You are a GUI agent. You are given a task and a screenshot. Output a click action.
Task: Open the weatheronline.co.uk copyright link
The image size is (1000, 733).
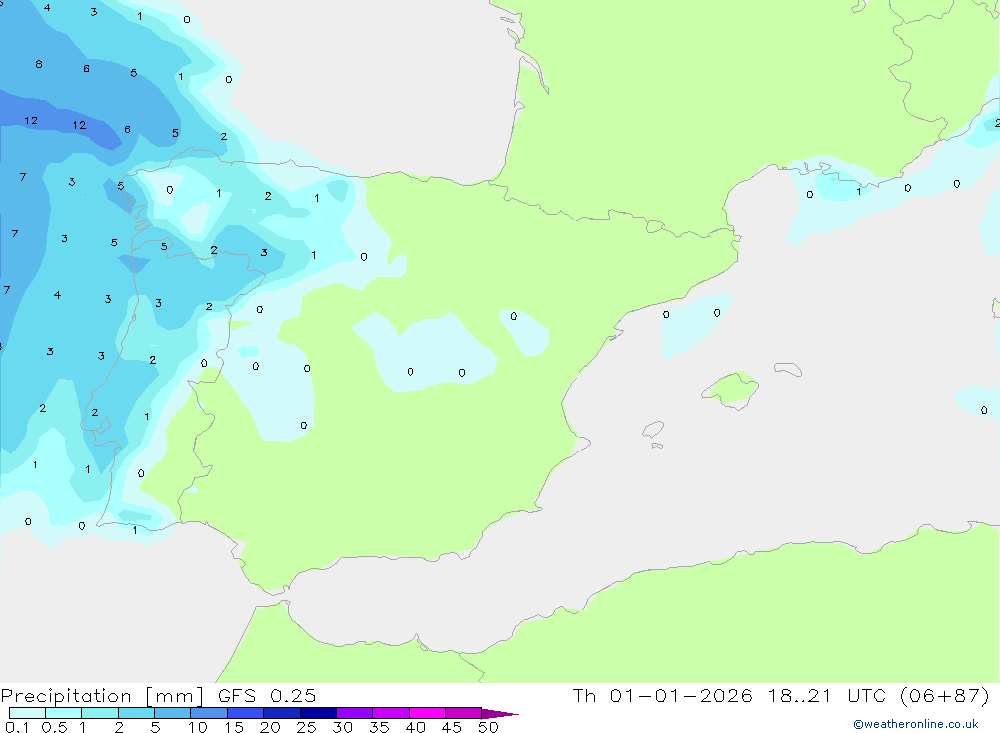(916, 724)
